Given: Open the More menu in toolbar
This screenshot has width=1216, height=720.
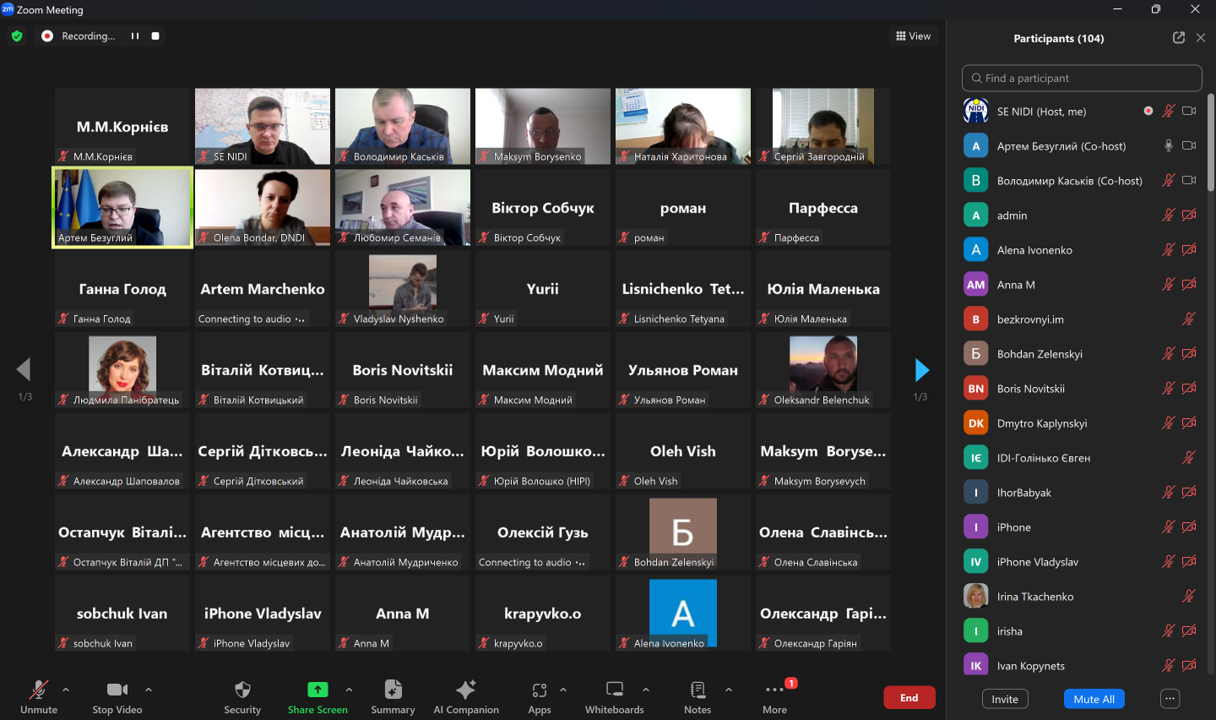Looking at the screenshot, I should (775, 690).
